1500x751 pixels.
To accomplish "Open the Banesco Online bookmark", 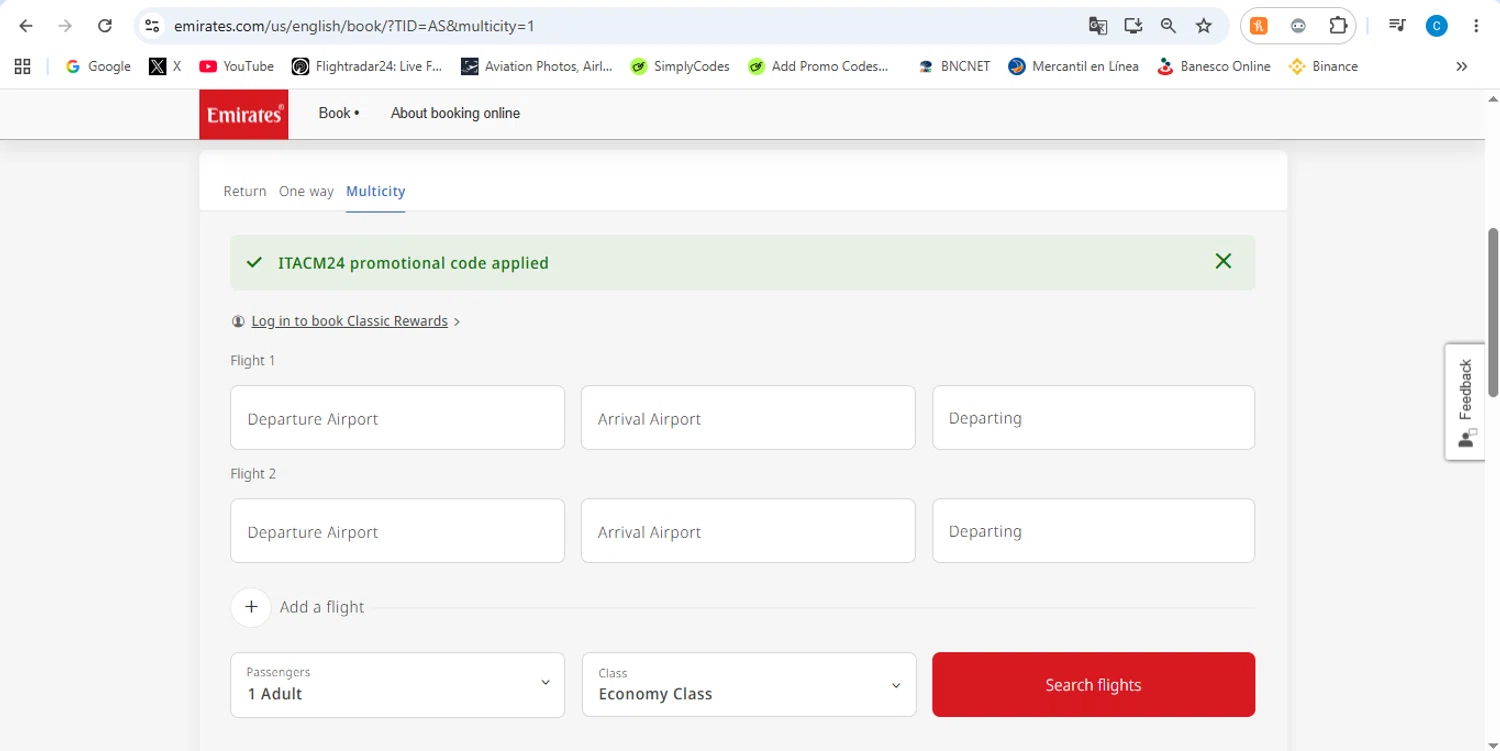I will (x=1213, y=66).
